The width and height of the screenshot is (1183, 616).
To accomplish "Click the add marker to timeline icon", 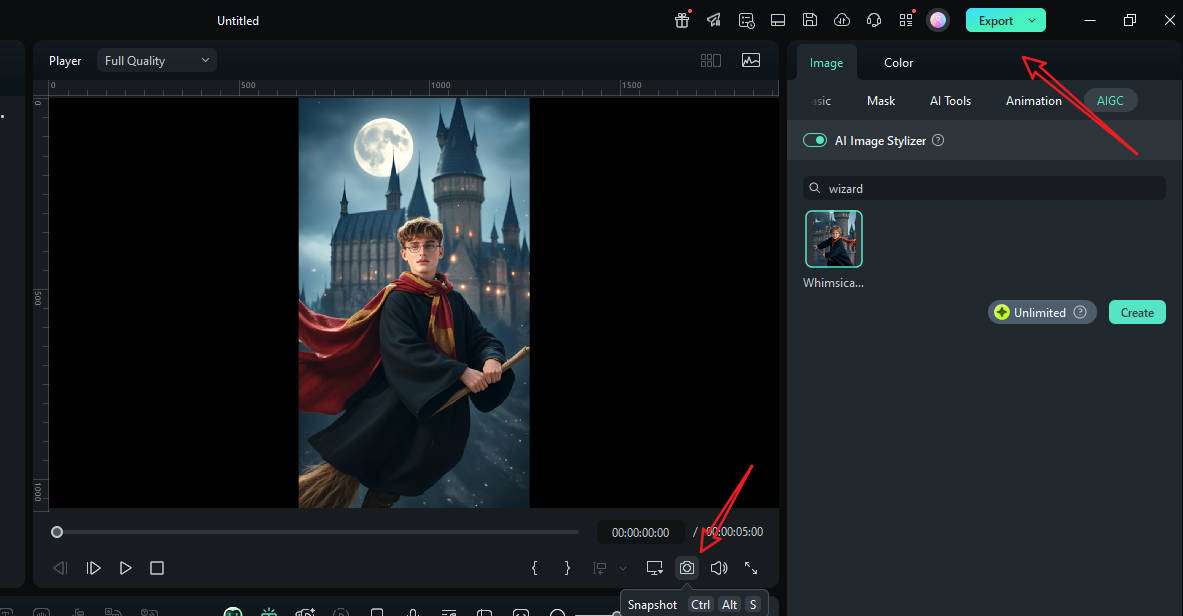I will (x=600, y=568).
